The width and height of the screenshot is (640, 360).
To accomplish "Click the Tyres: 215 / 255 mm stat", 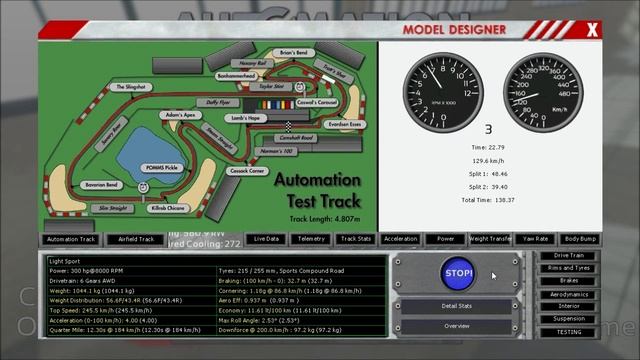I will [281, 271].
